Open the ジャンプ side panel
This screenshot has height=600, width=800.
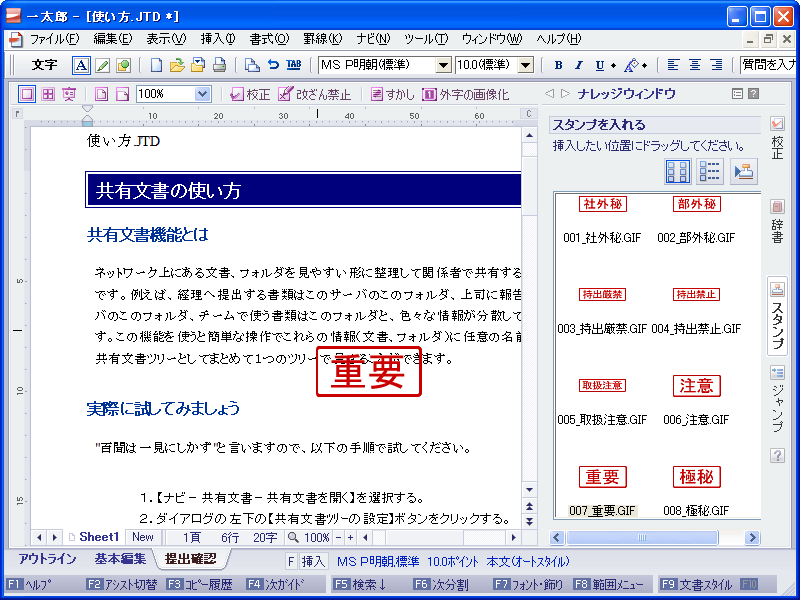(778, 399)
